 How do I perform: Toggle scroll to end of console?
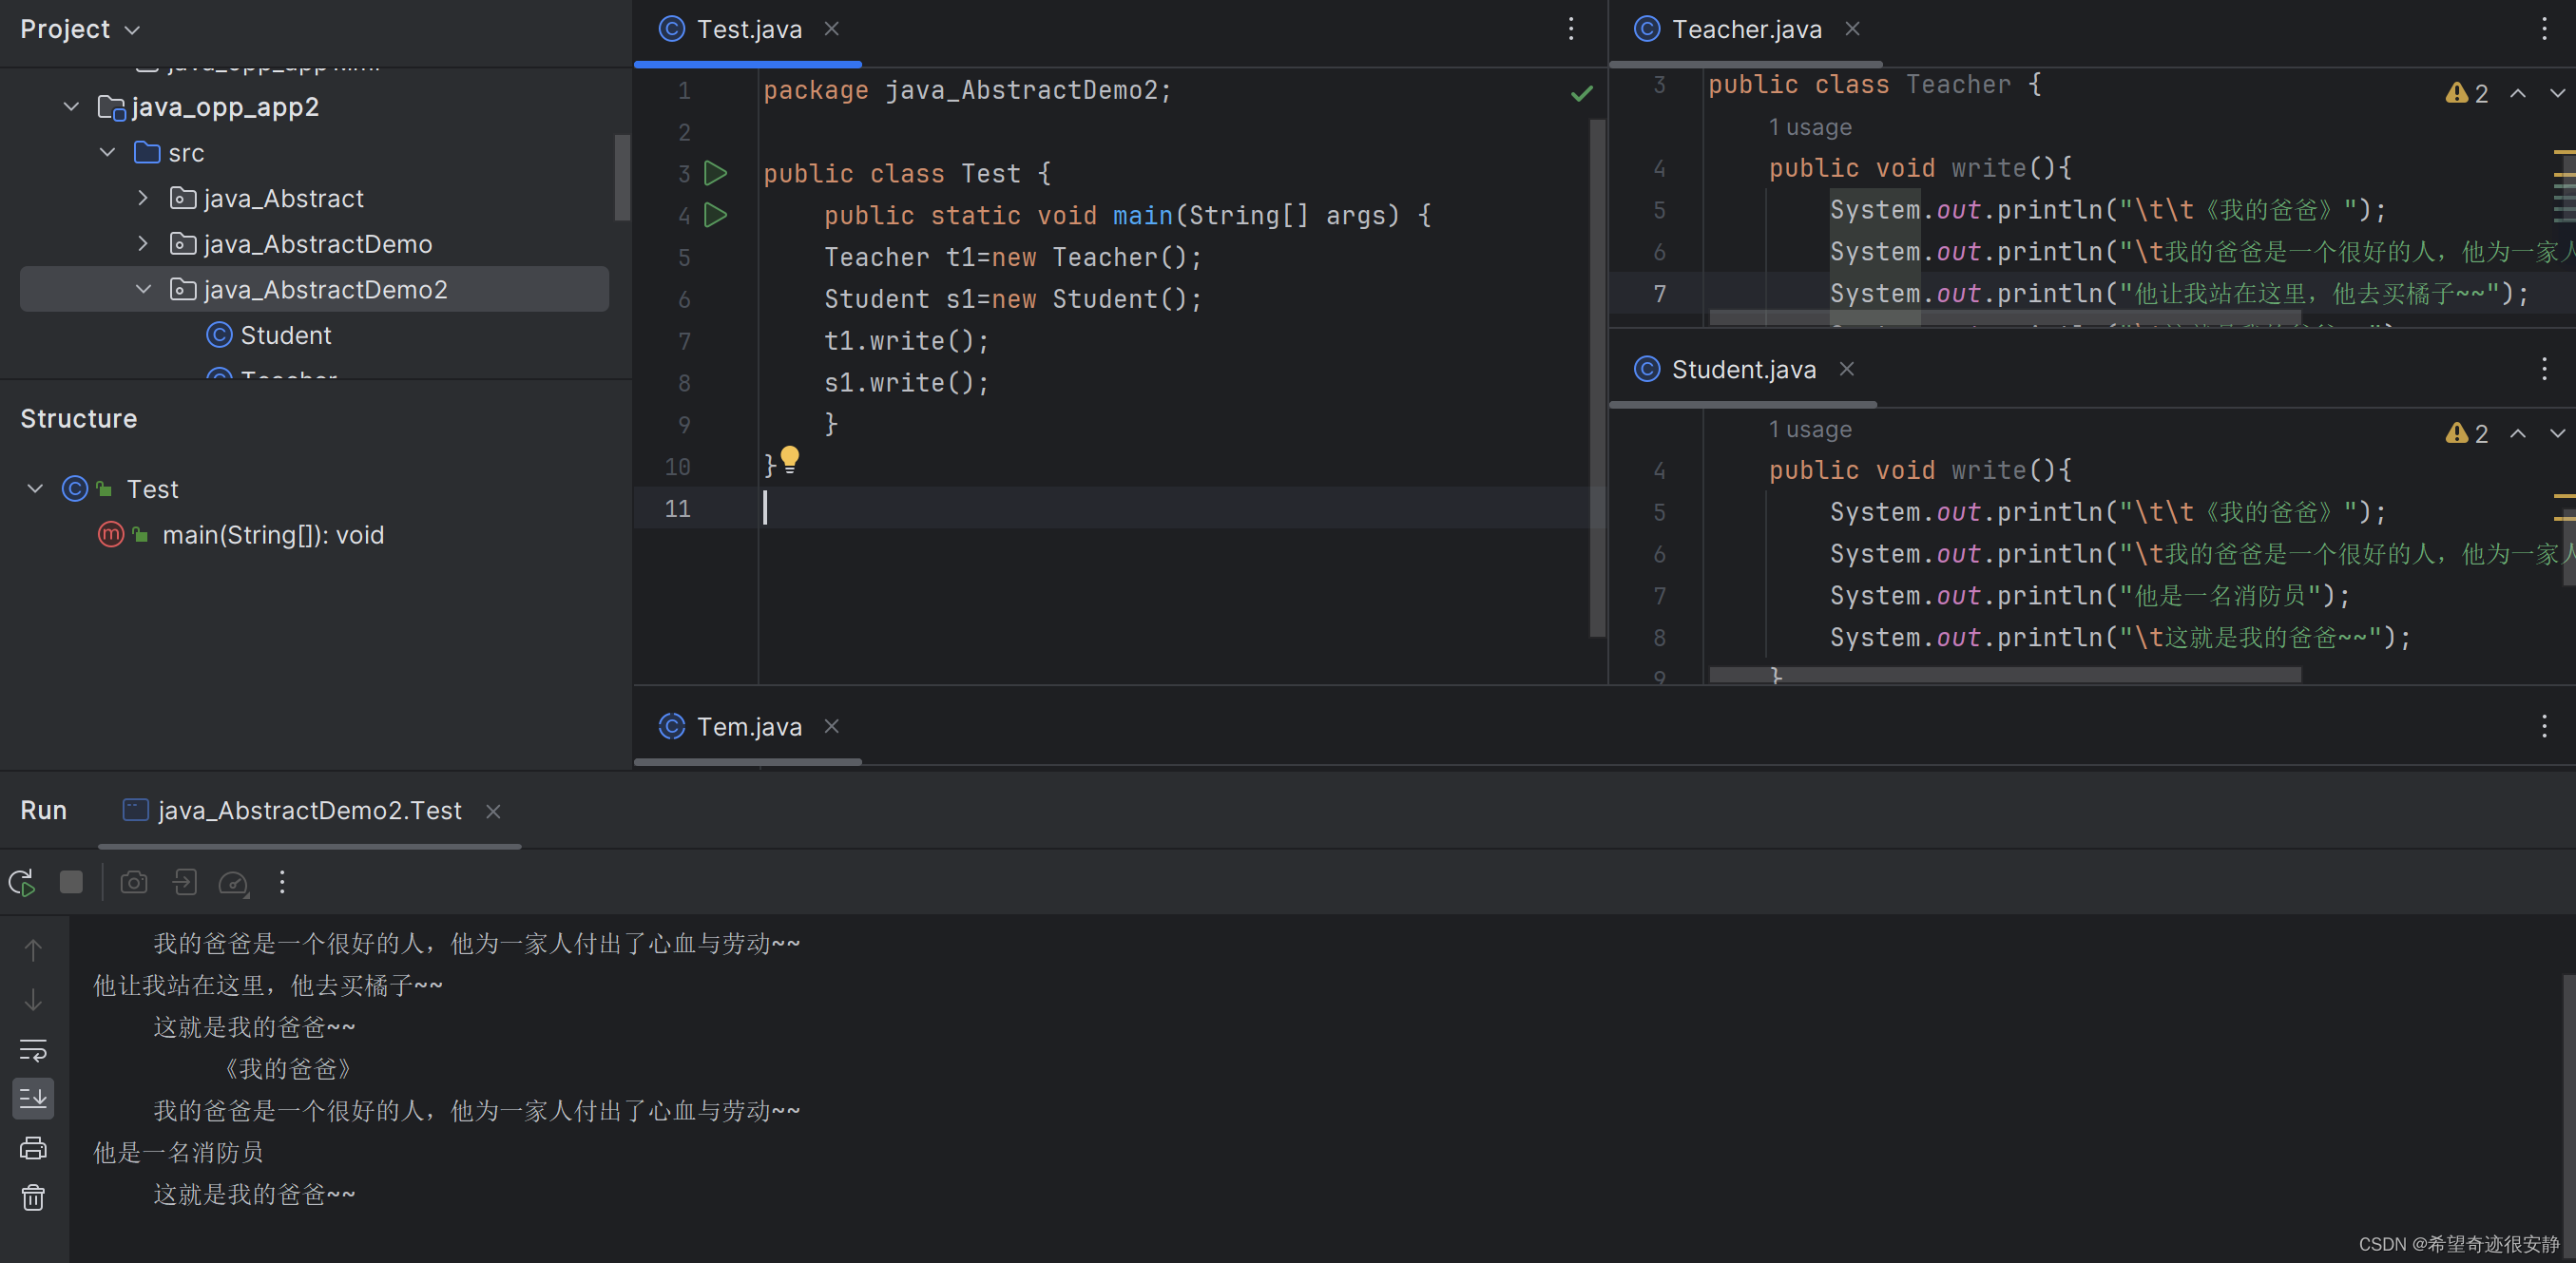point(33,1098)
